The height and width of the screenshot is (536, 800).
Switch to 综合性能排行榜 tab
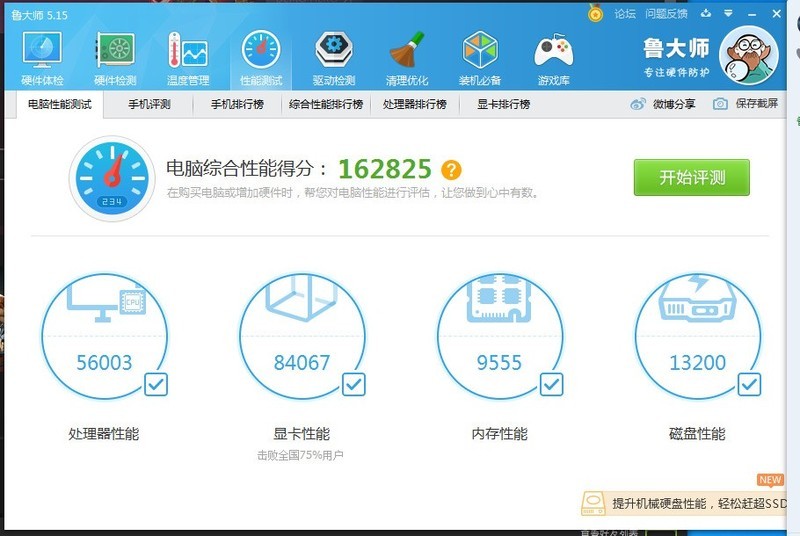(326, 105)
